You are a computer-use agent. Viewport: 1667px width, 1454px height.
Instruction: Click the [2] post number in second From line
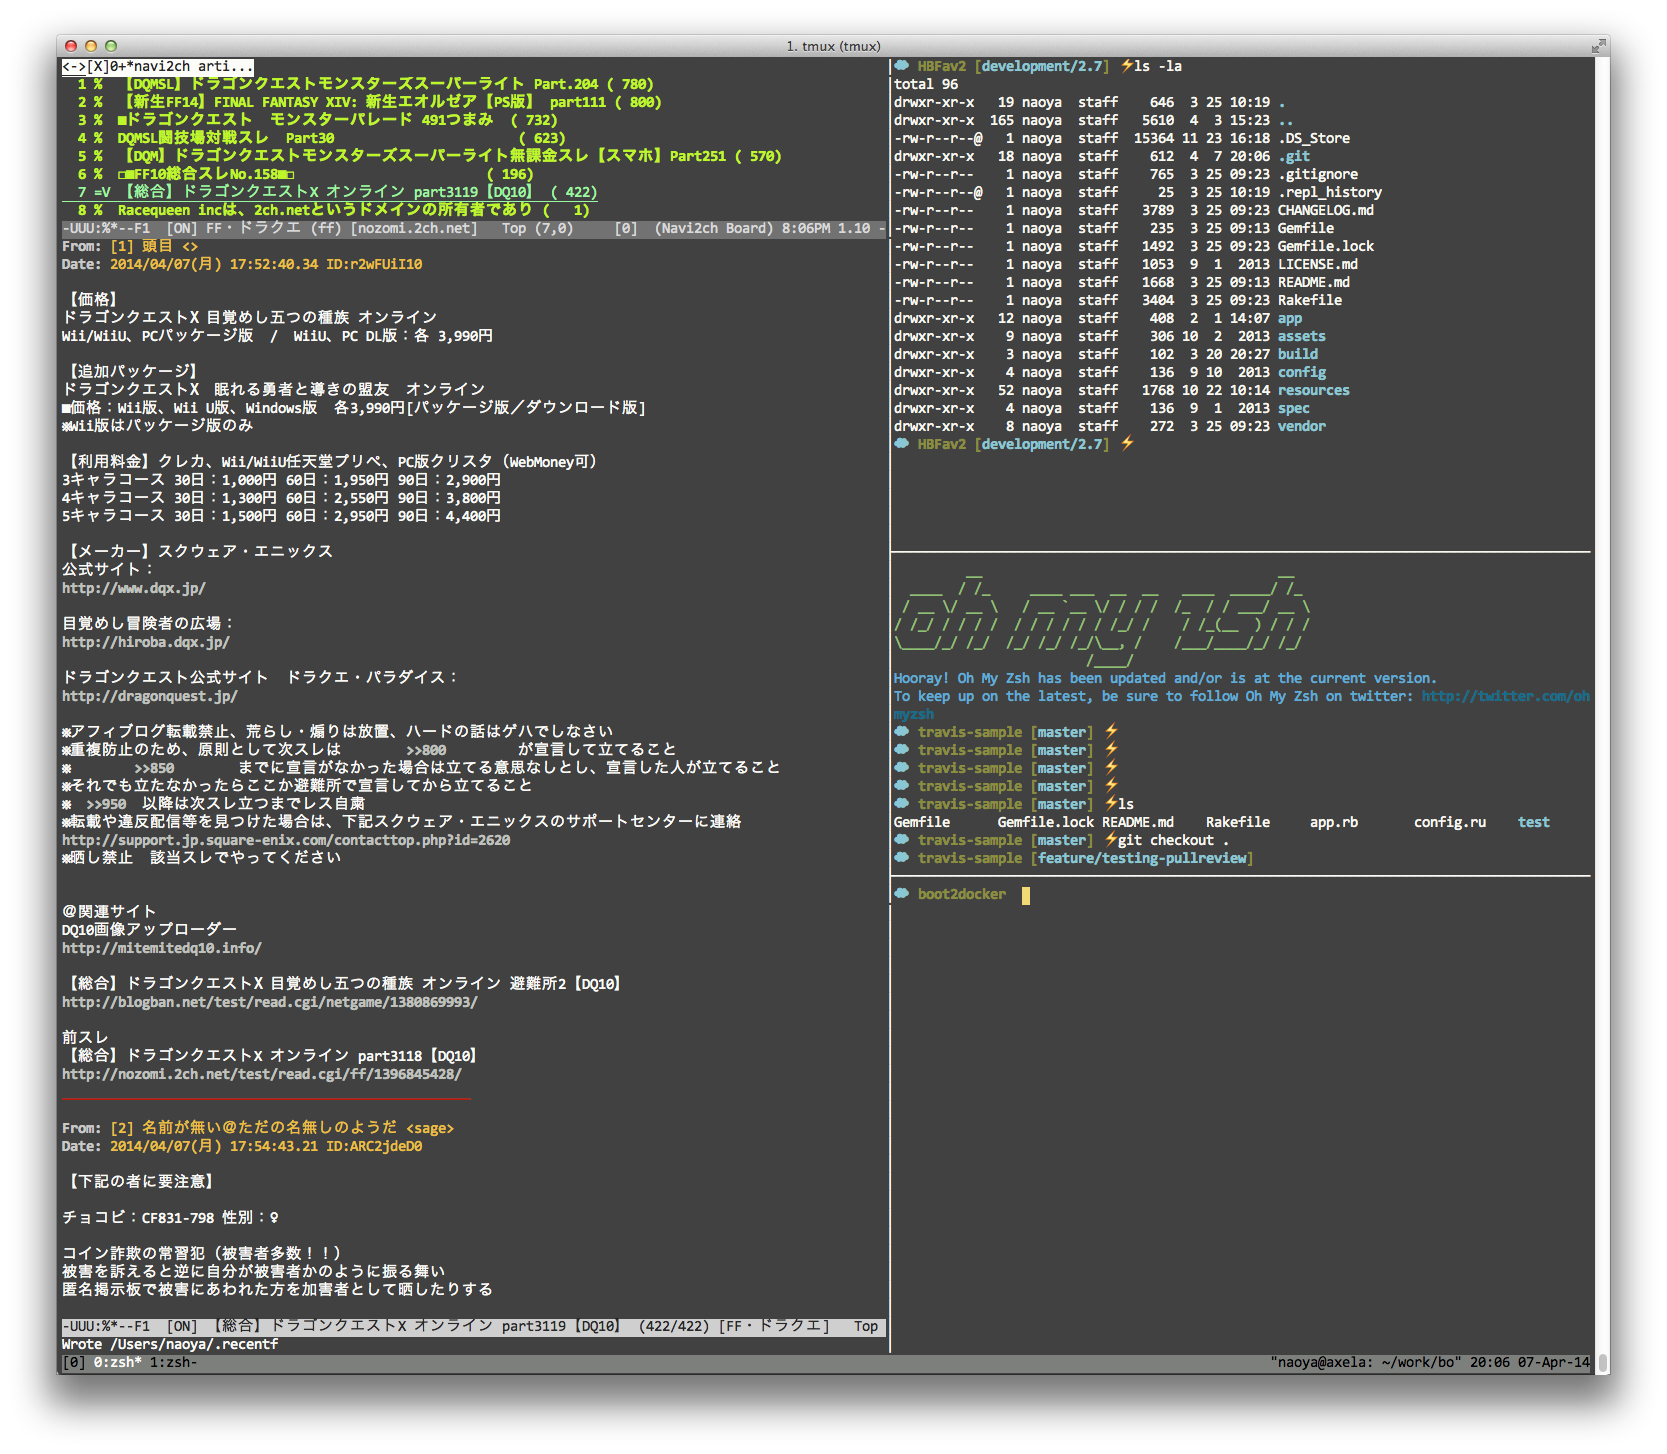coord(122,1128)
